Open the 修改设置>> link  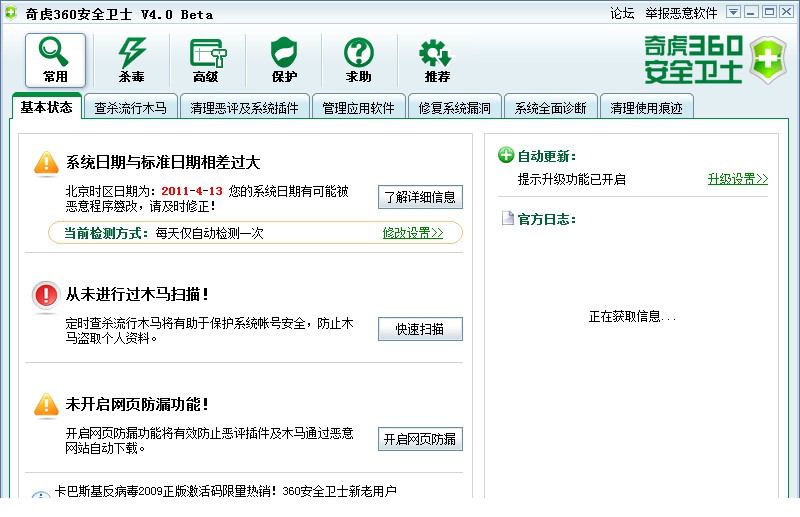pyautogui.click(x=413, y=233)
